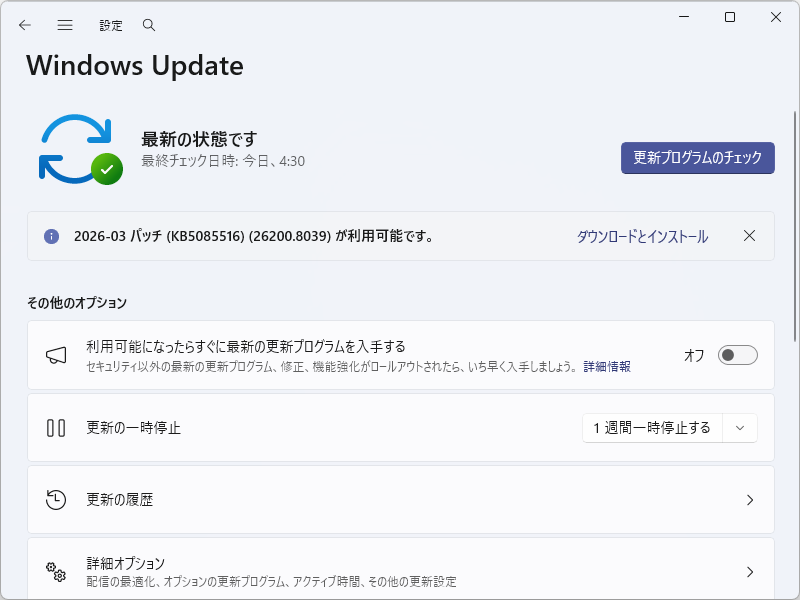
Task: Open the hamburger navigation menu
Action: [x=64, y=24]
